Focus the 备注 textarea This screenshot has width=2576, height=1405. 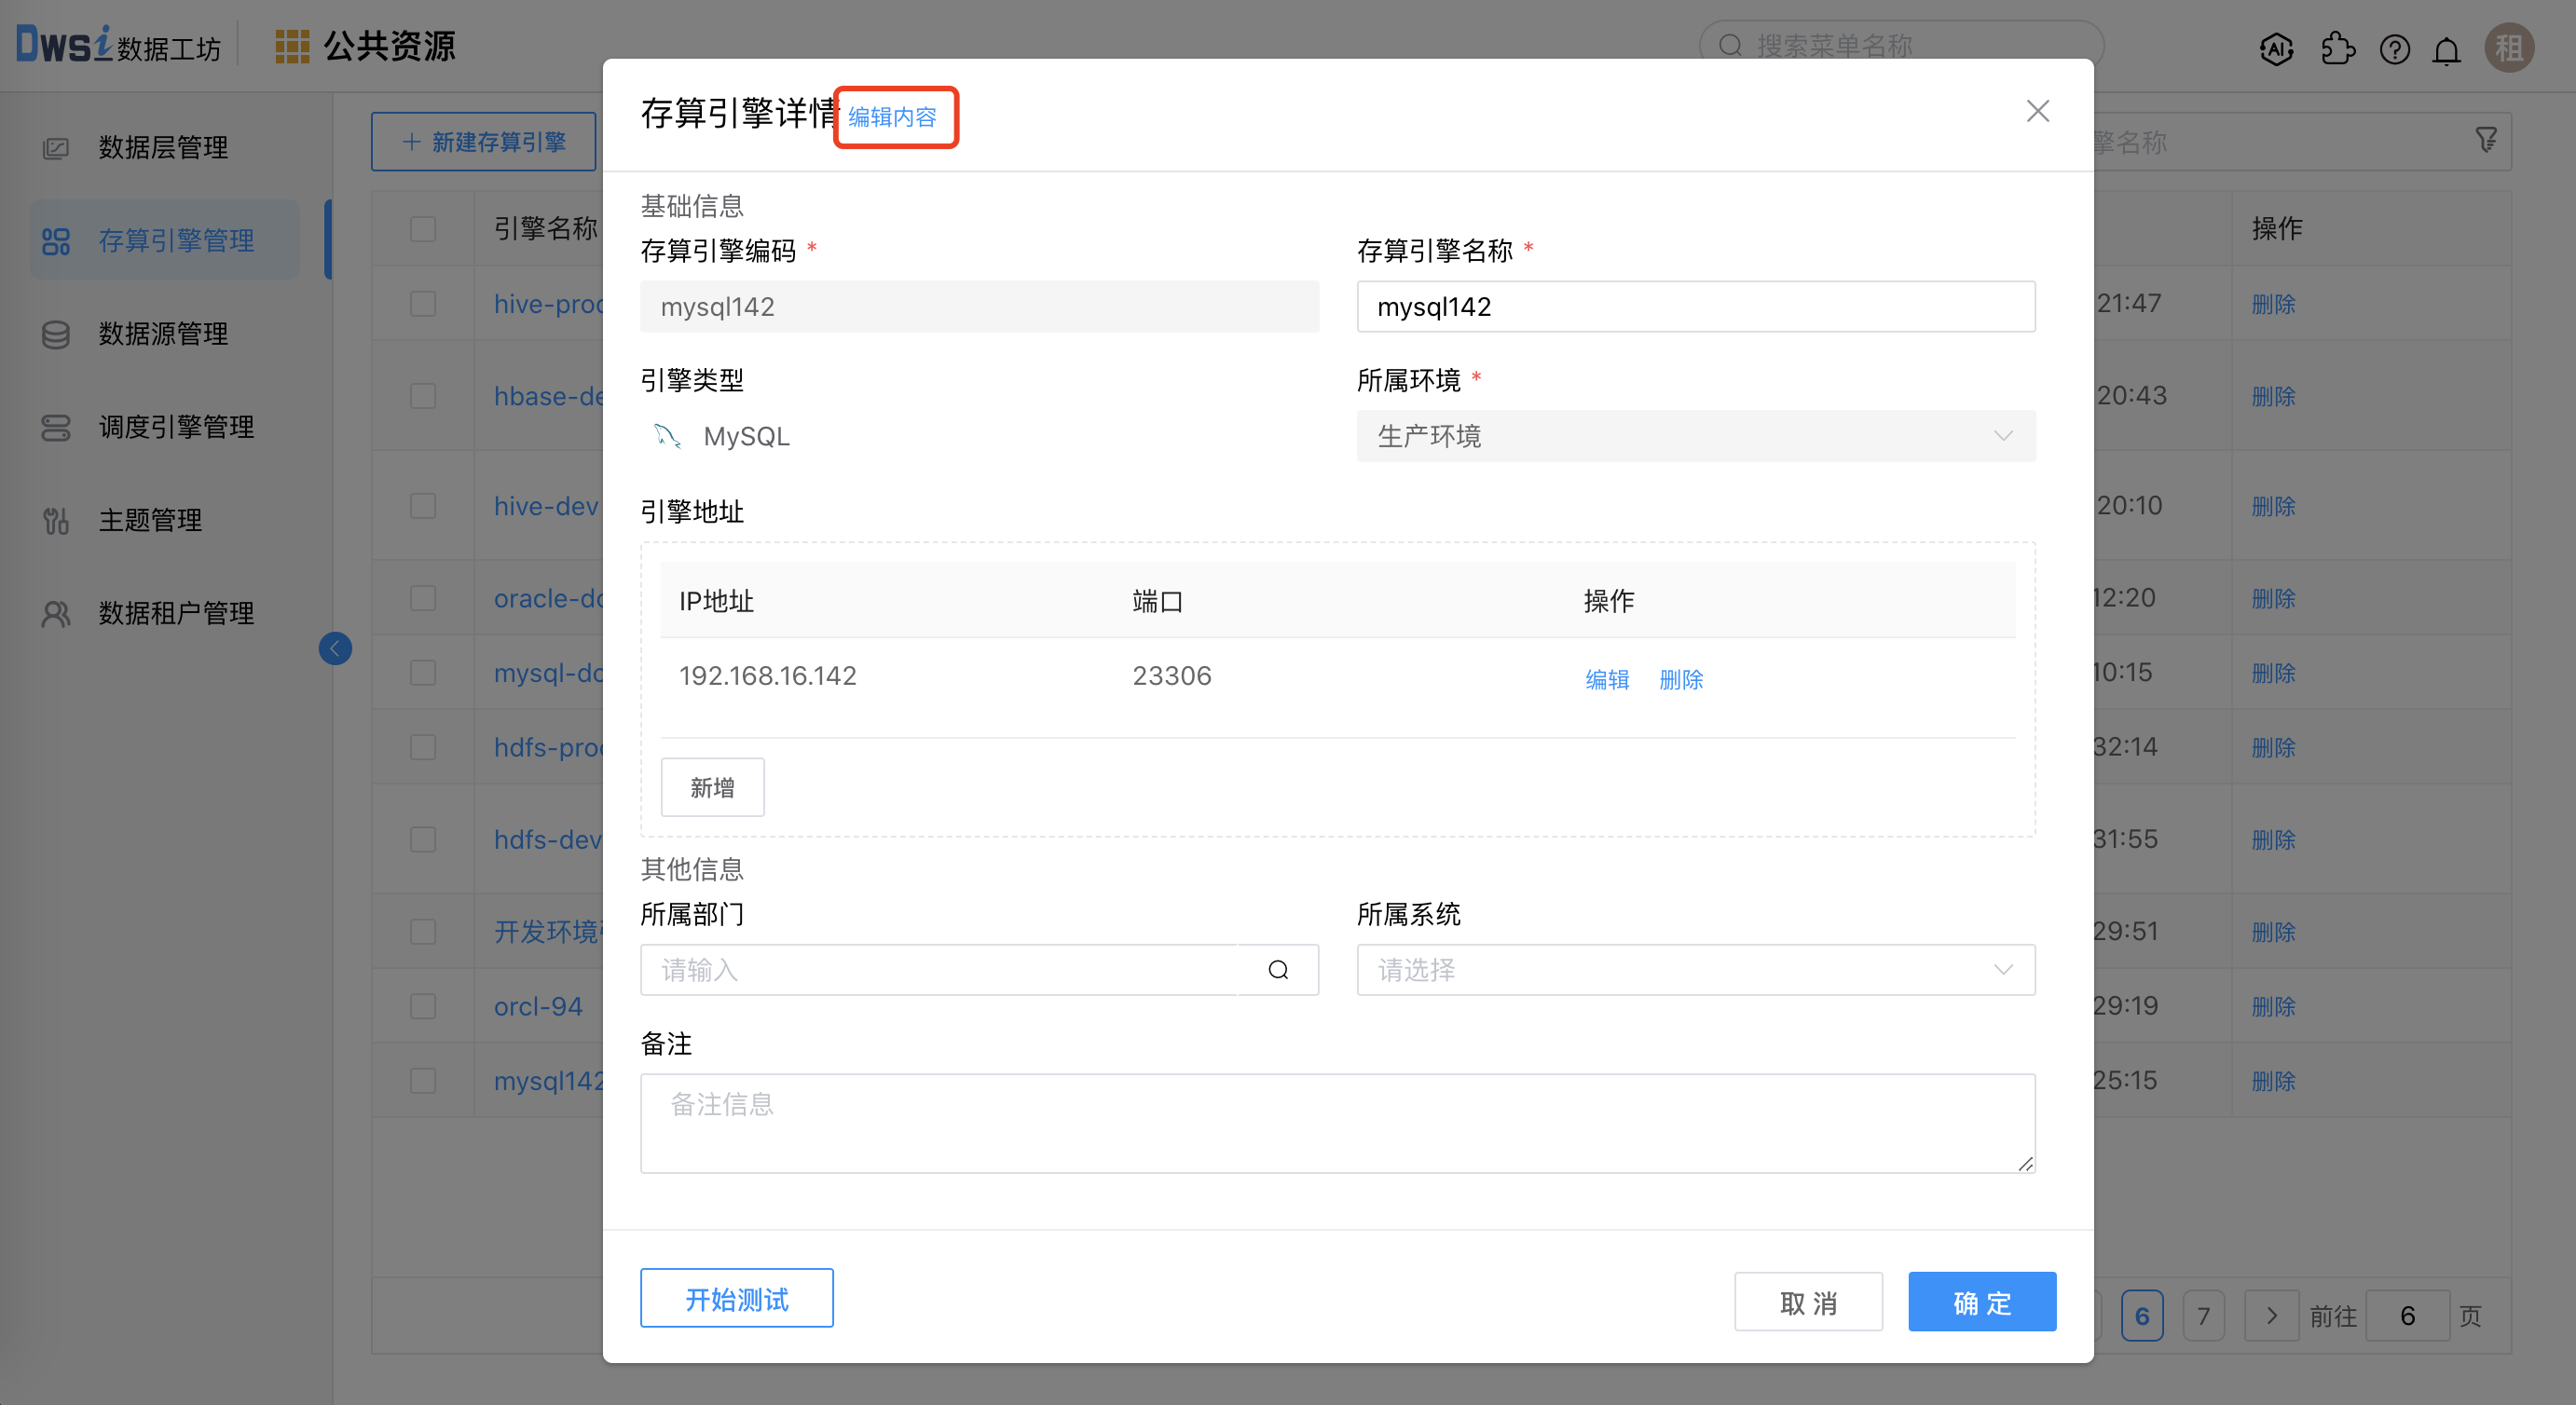click(x=1337, y=1123)
